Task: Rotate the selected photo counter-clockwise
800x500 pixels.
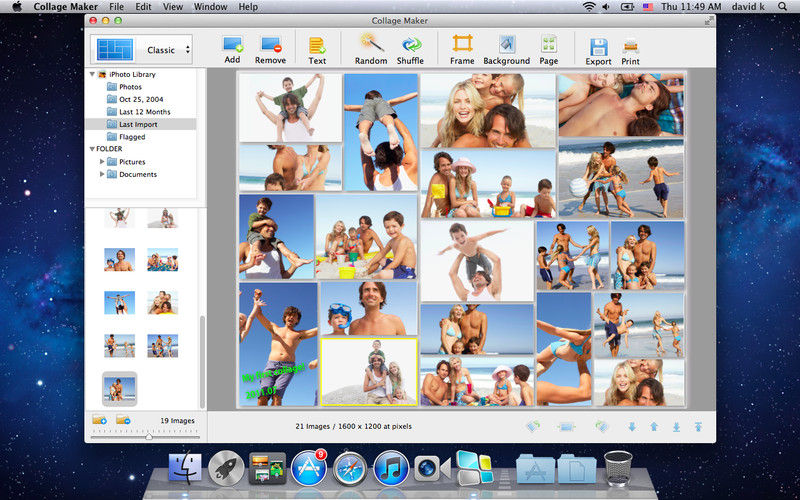Action: click(533, 426)
